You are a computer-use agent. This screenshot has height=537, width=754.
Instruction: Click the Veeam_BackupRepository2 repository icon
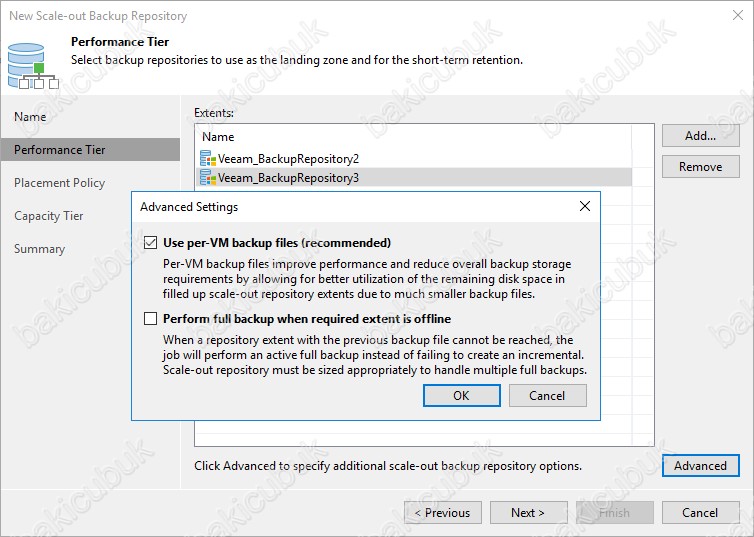coord(208,159)
